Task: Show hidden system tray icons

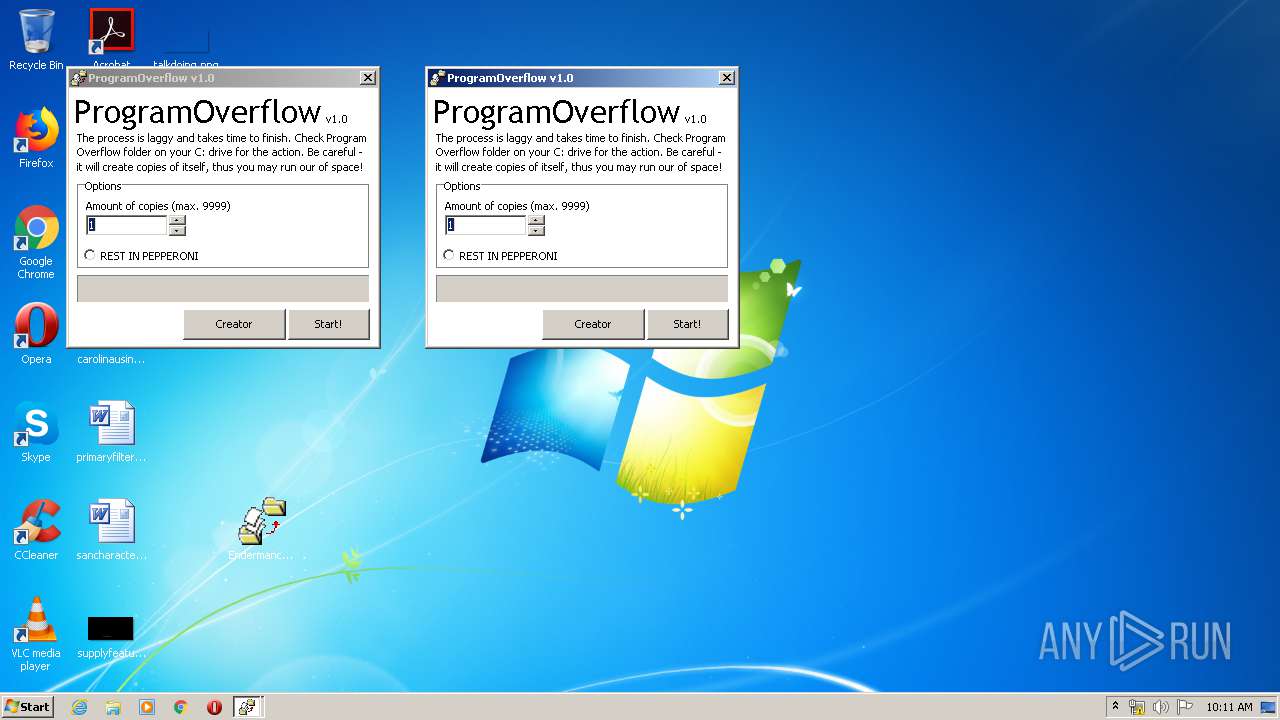Action: pos(1116,707)
